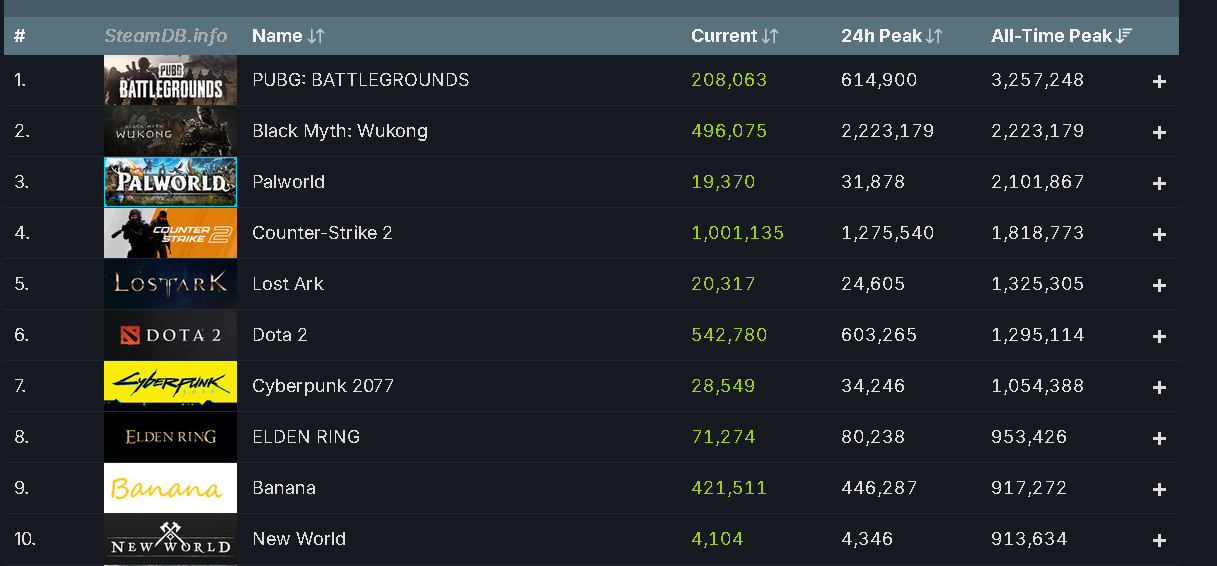Expand New World row with plus icon

1159,540
